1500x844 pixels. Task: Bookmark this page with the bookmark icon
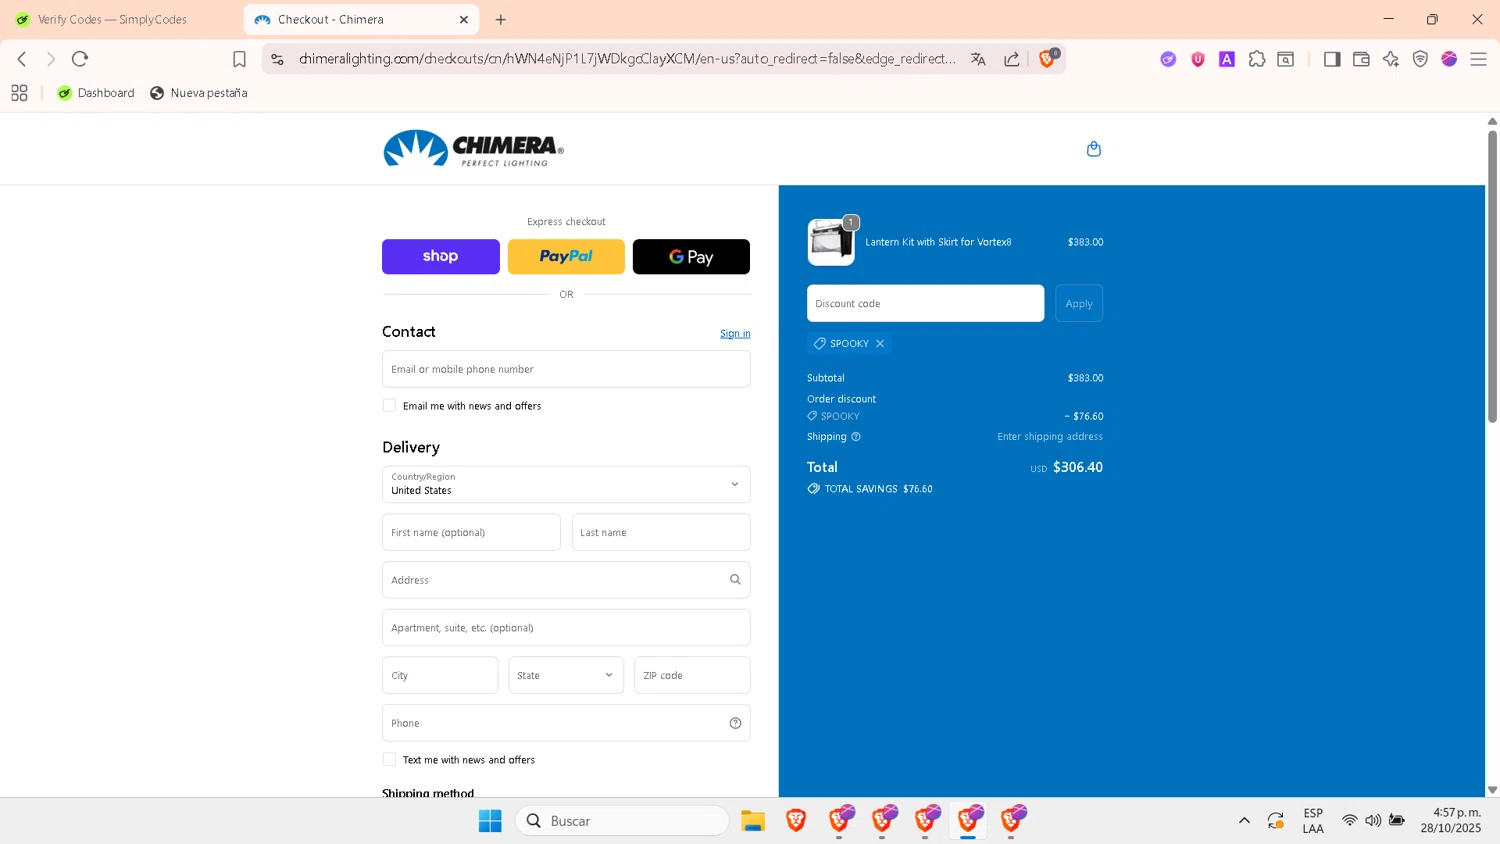(239, 59)
